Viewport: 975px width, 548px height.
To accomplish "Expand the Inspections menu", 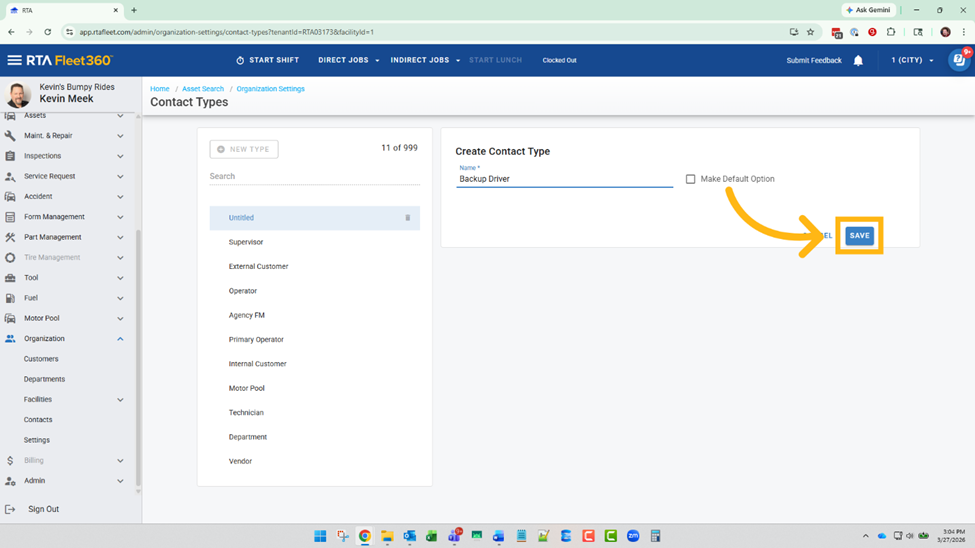I will (x=120, y=156).
